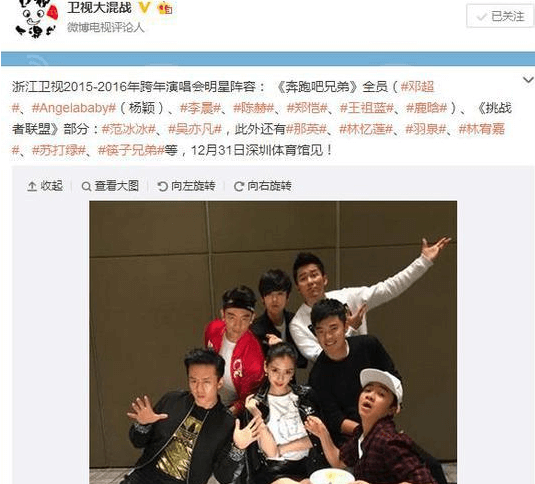
Task: Rotate image left with 向左旋转
Action: (186, 186)
